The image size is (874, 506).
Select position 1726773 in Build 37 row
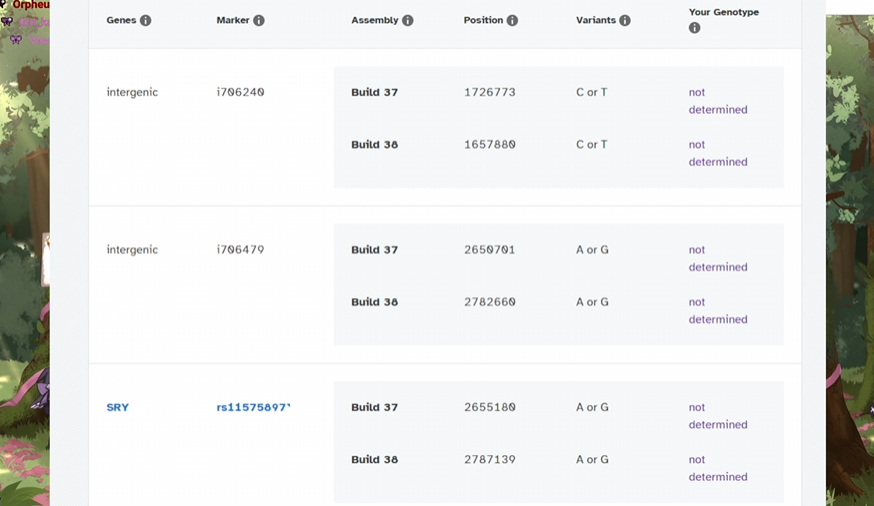point(490,92)
